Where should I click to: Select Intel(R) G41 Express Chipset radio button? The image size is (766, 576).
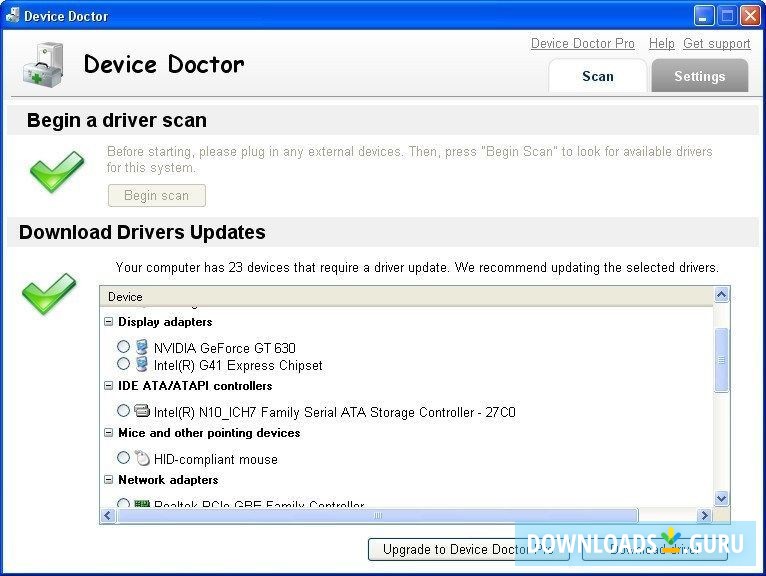click(x=123, y=363)
